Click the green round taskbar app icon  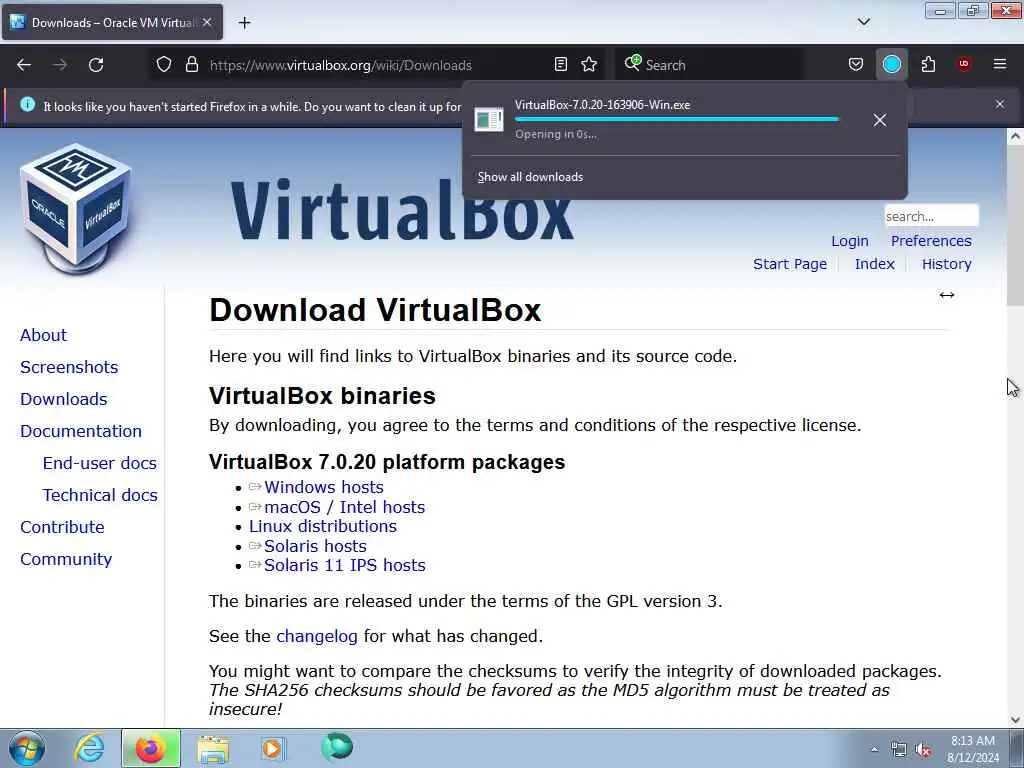[x=337, y=747]
